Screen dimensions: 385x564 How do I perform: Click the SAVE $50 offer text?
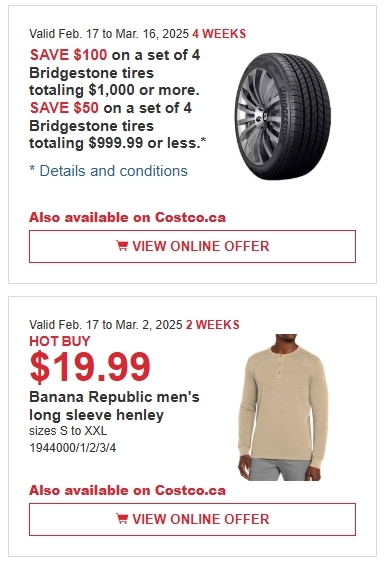coord(64,108)
